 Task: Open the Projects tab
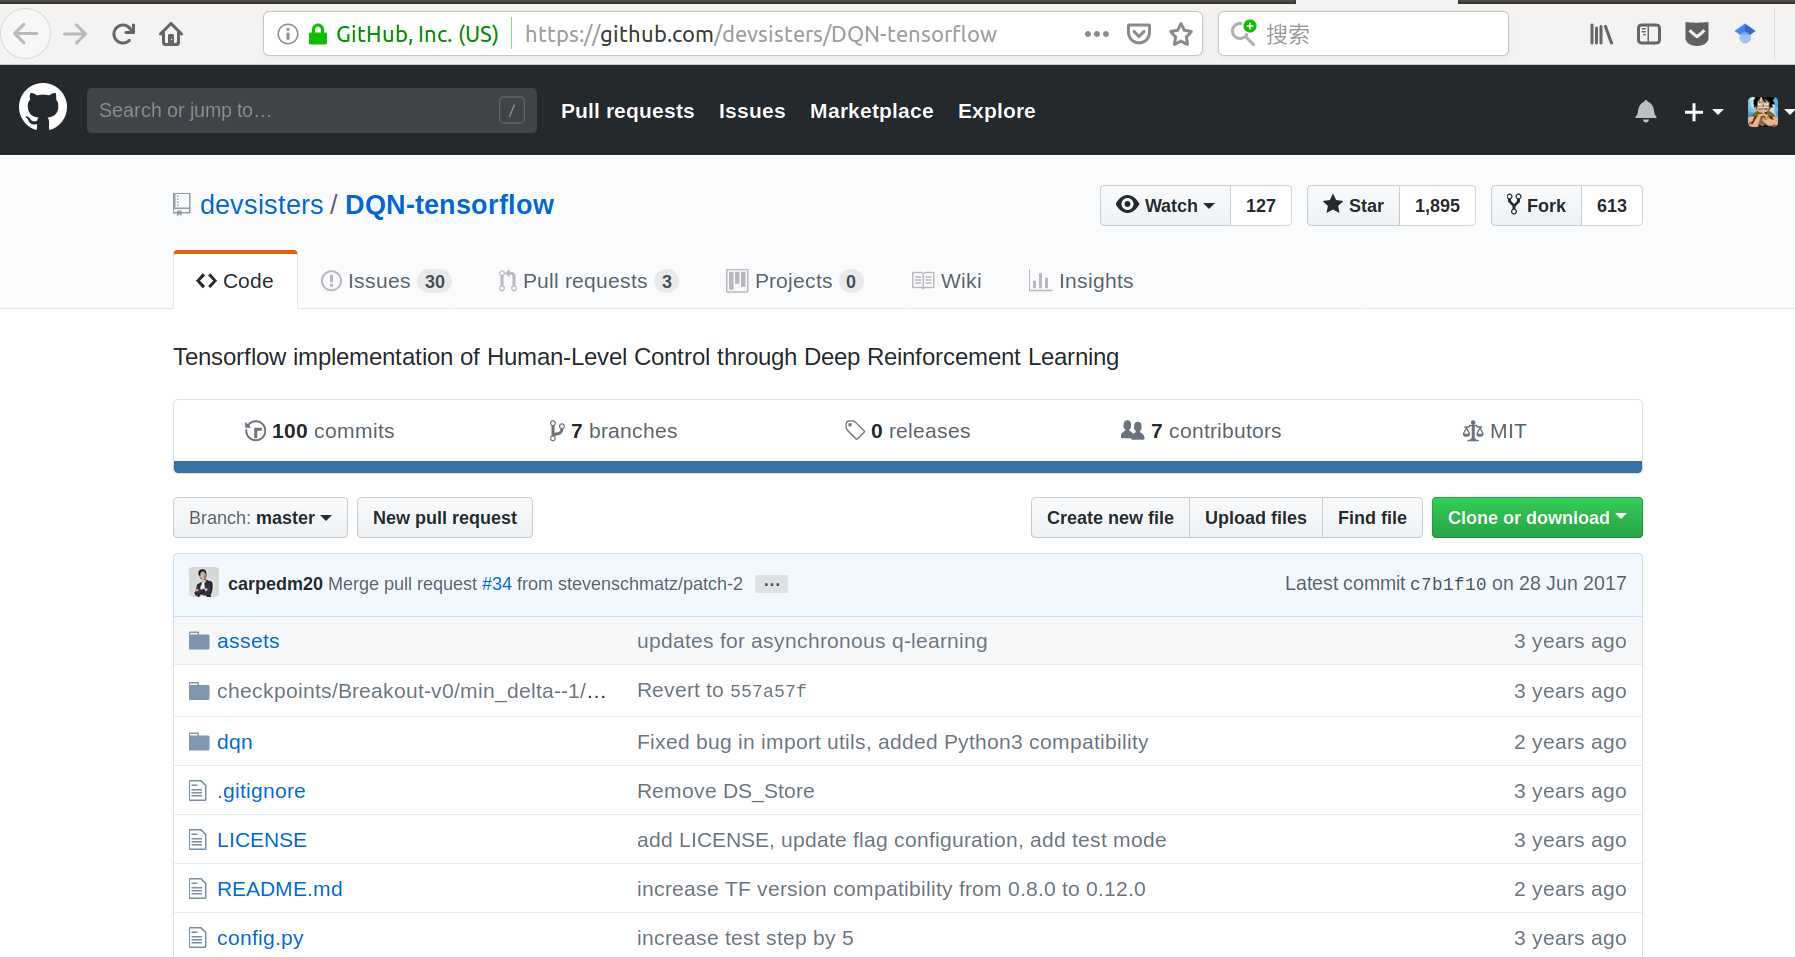tap(794, 281)
